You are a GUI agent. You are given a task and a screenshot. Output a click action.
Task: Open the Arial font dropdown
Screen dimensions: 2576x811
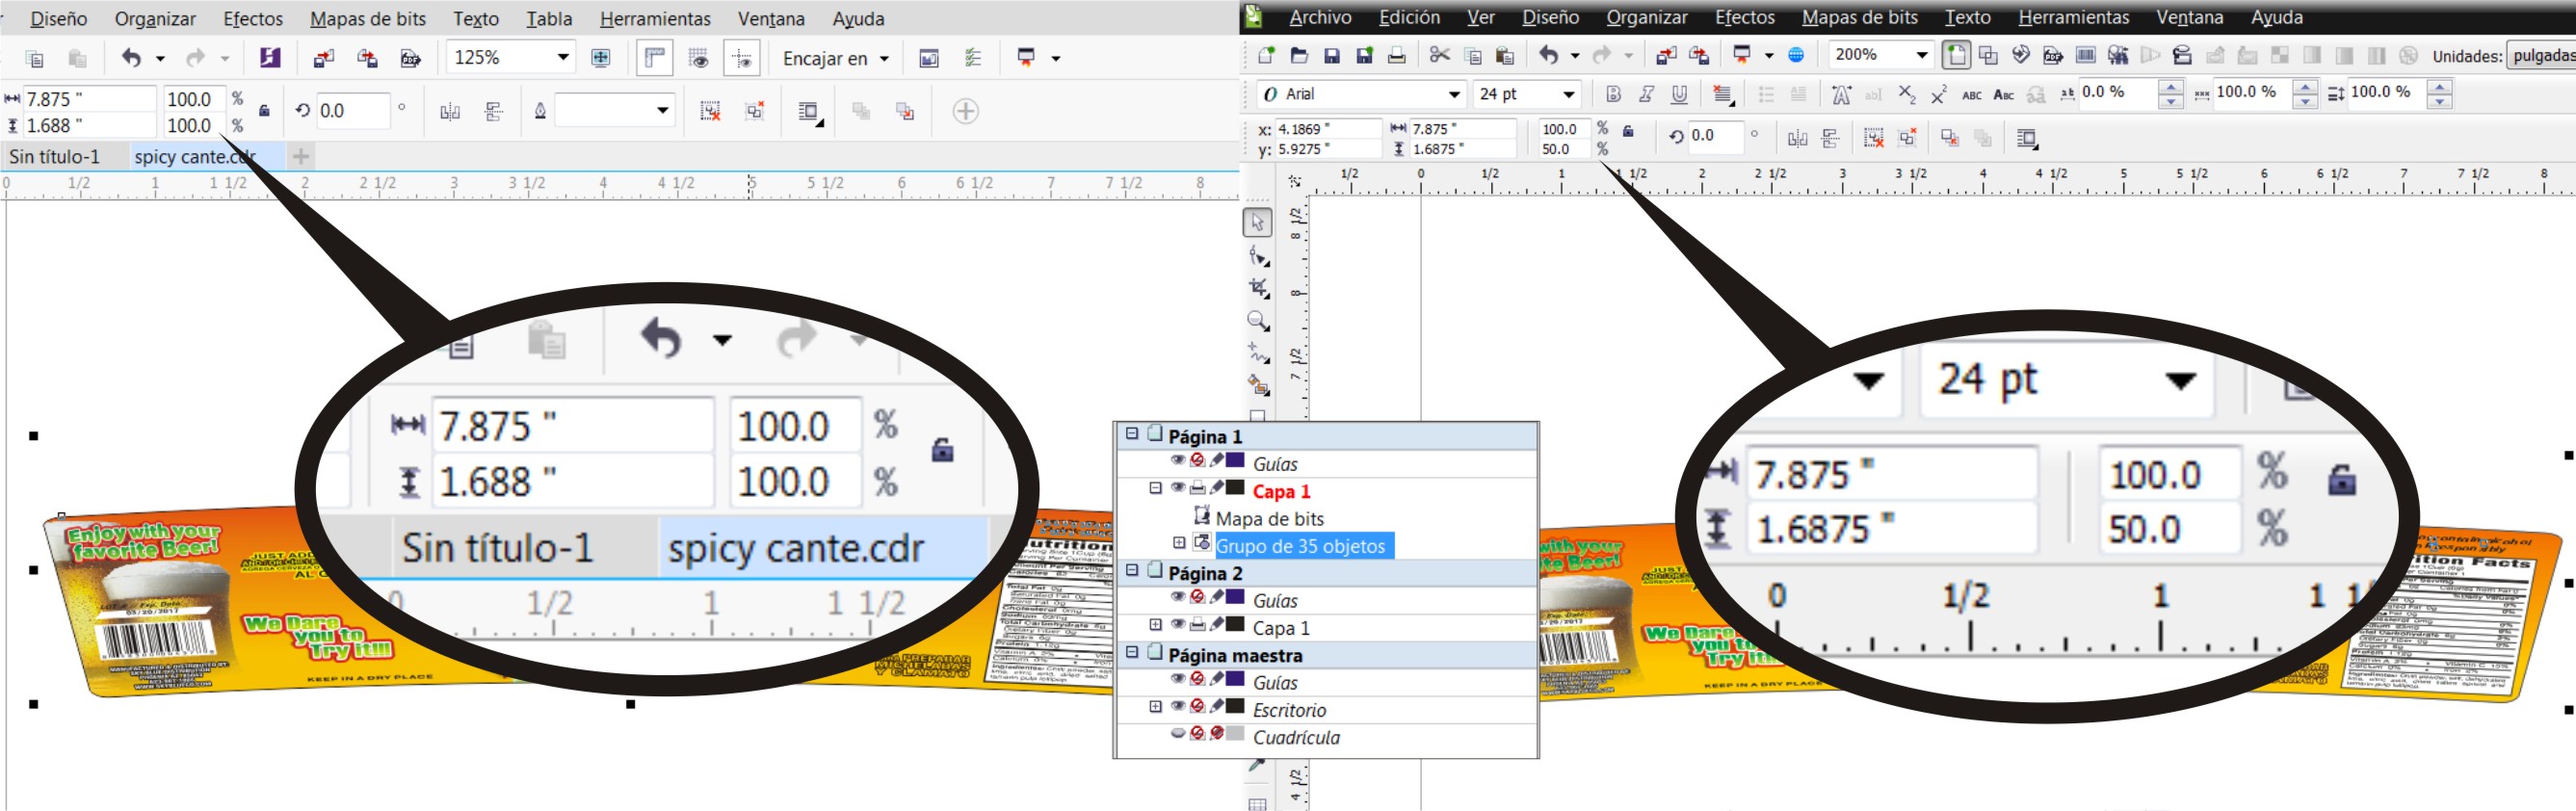[x=1454, y=94]
